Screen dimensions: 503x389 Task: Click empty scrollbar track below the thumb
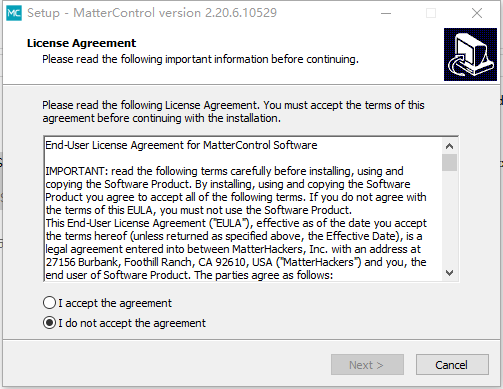[449, 218]
